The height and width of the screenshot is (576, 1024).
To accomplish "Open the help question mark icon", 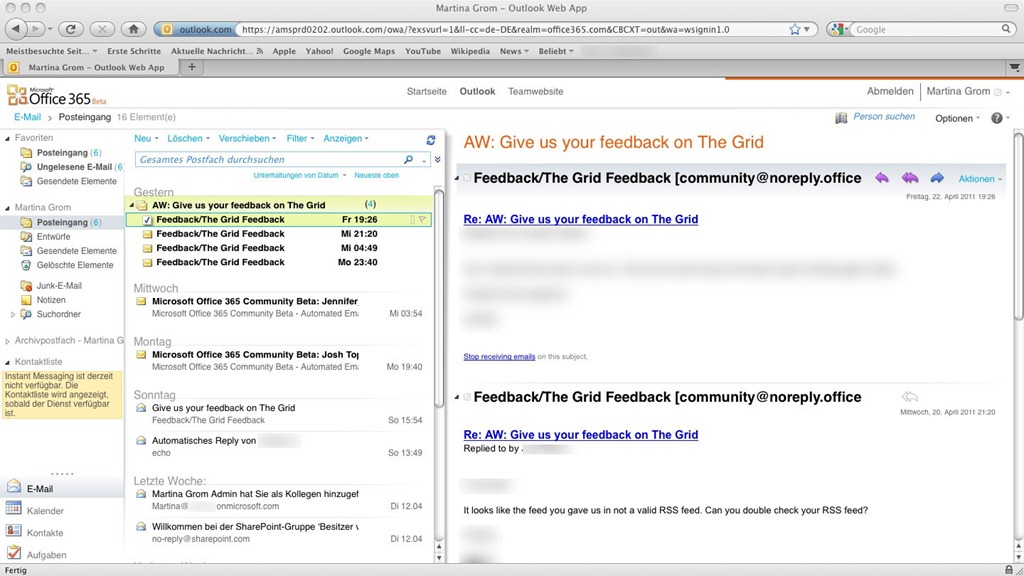I will point(996,118).
